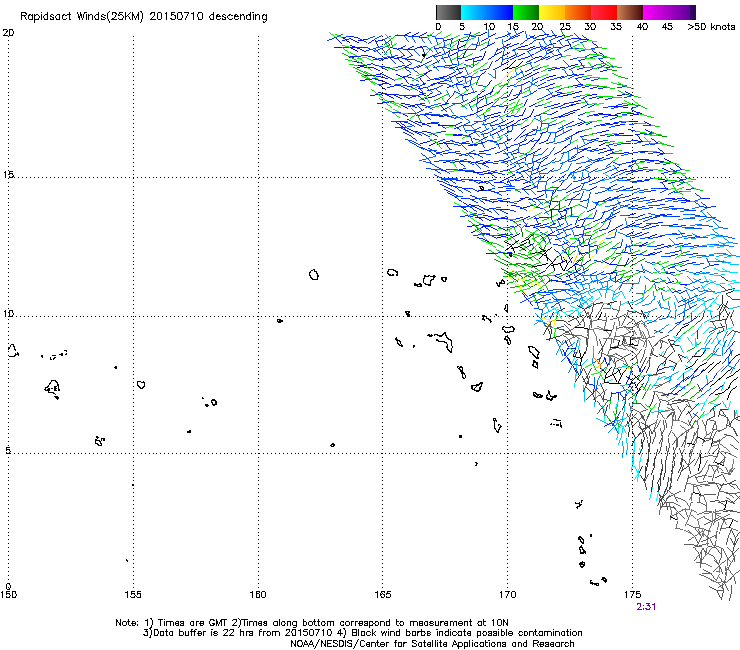This screenshot has width=740, height=650.
Task: Click the dark purple 45-50 knots legend swatch
Action: pyautogui.click(x=682, y=12)
